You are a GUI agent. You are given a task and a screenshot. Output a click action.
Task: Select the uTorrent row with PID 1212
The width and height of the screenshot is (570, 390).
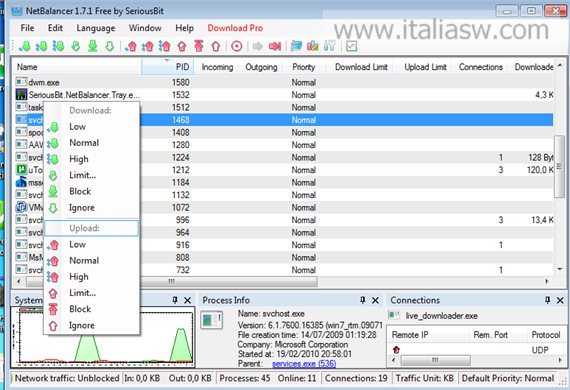click(284, 170)
